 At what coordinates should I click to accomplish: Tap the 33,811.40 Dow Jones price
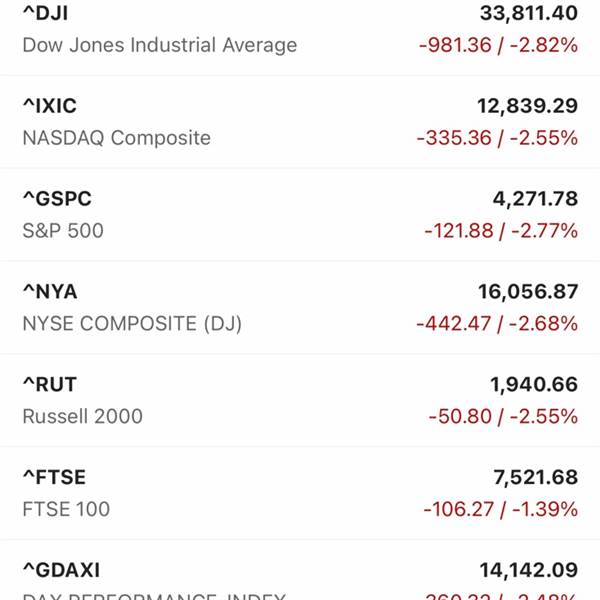(x=529, y=13)
